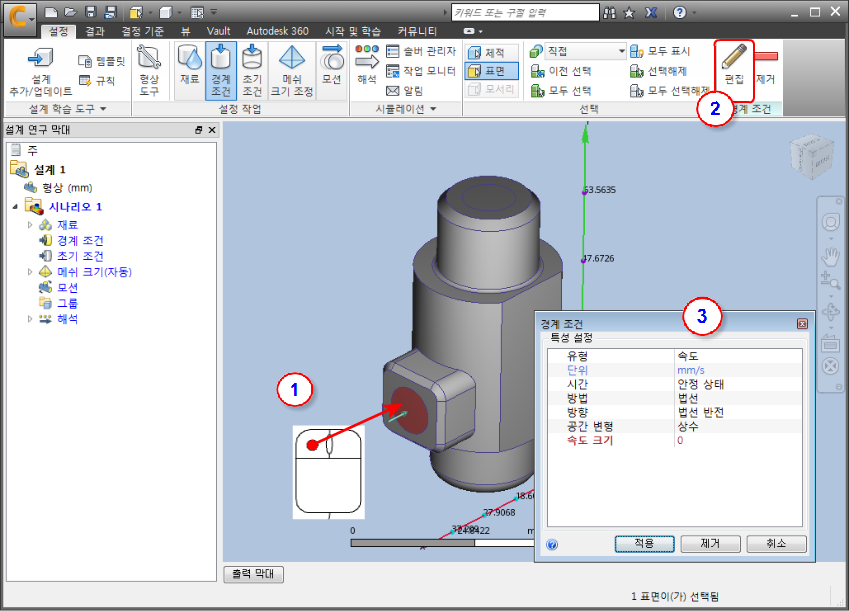The height and width of the screenshot is (611, 849).
Task: Click the pan hand navigation tool
Action: pos(830,256)
